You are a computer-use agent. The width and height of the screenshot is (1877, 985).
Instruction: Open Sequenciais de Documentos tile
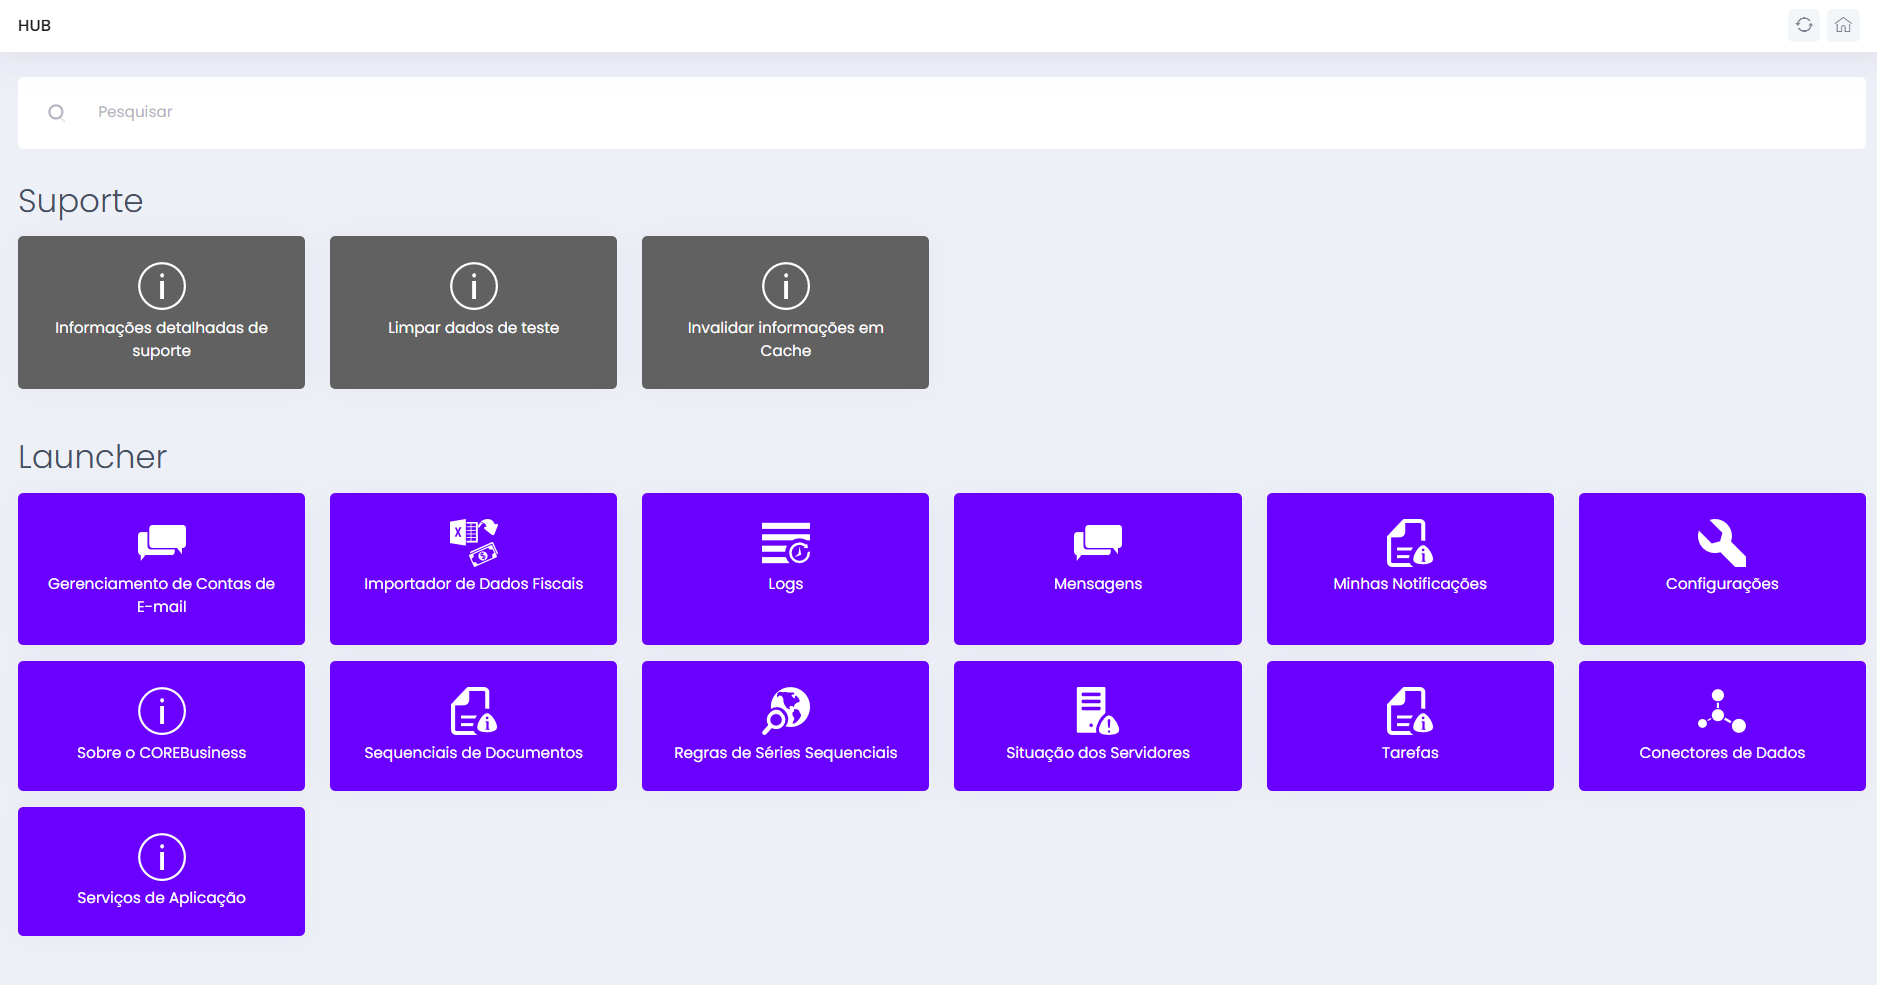(473, 725)
